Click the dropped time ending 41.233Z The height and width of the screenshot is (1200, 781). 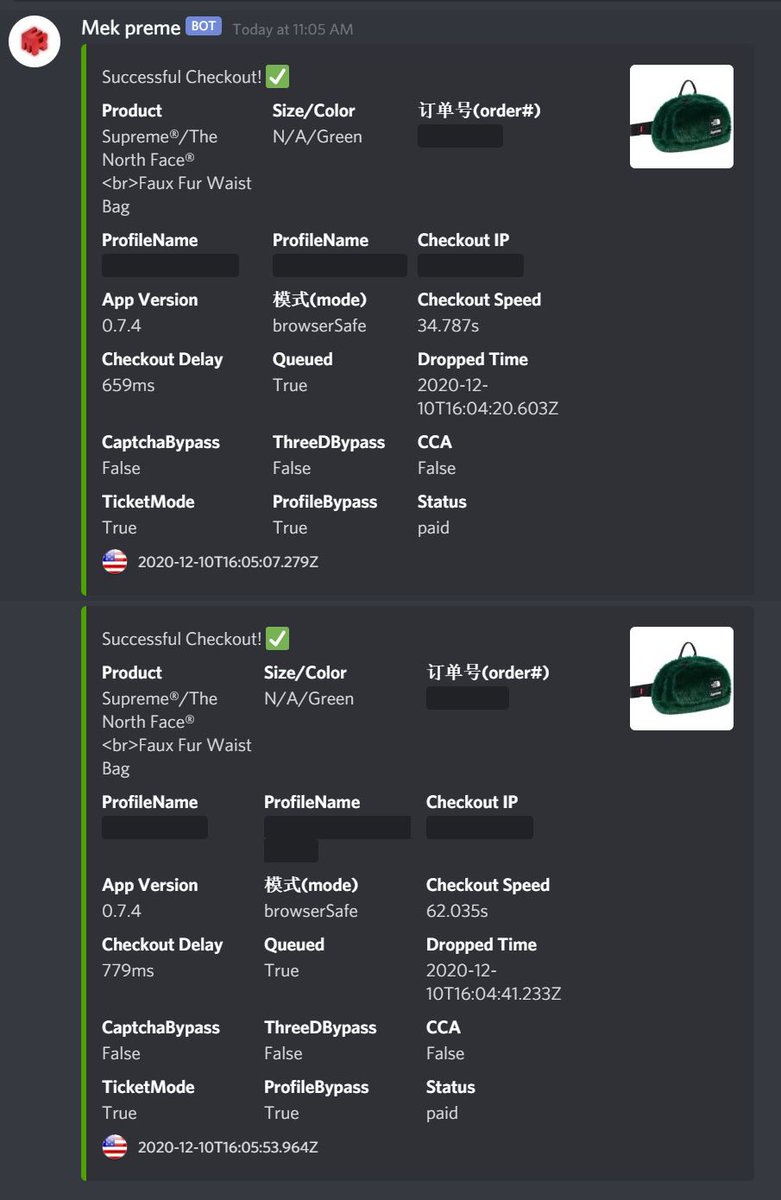coord(494,982)
